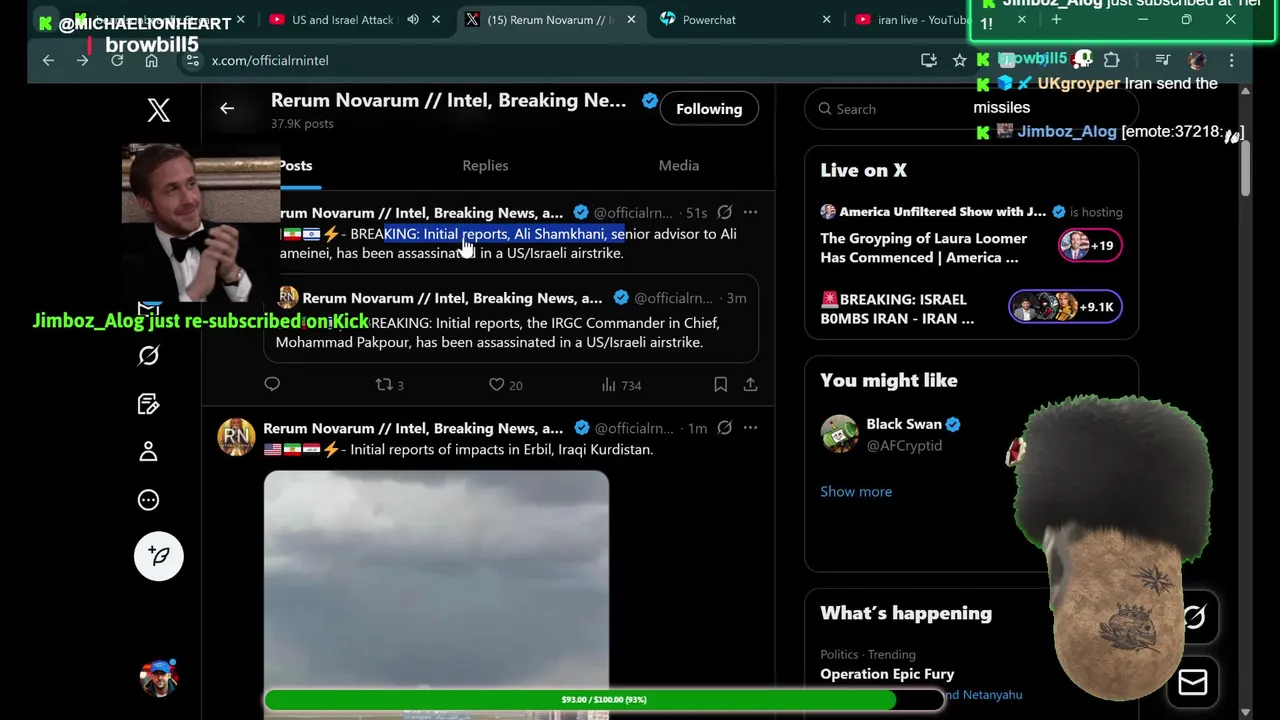Open Operation Epic Fury trend
Viewport: 1280px width, 720px height.
(887, 674)
